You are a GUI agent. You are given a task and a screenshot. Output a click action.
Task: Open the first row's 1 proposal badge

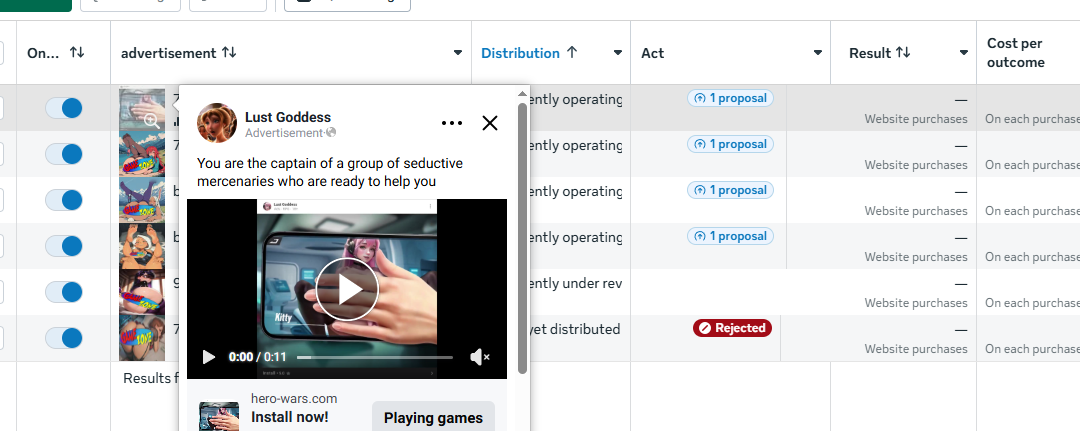tap(730, 98)
